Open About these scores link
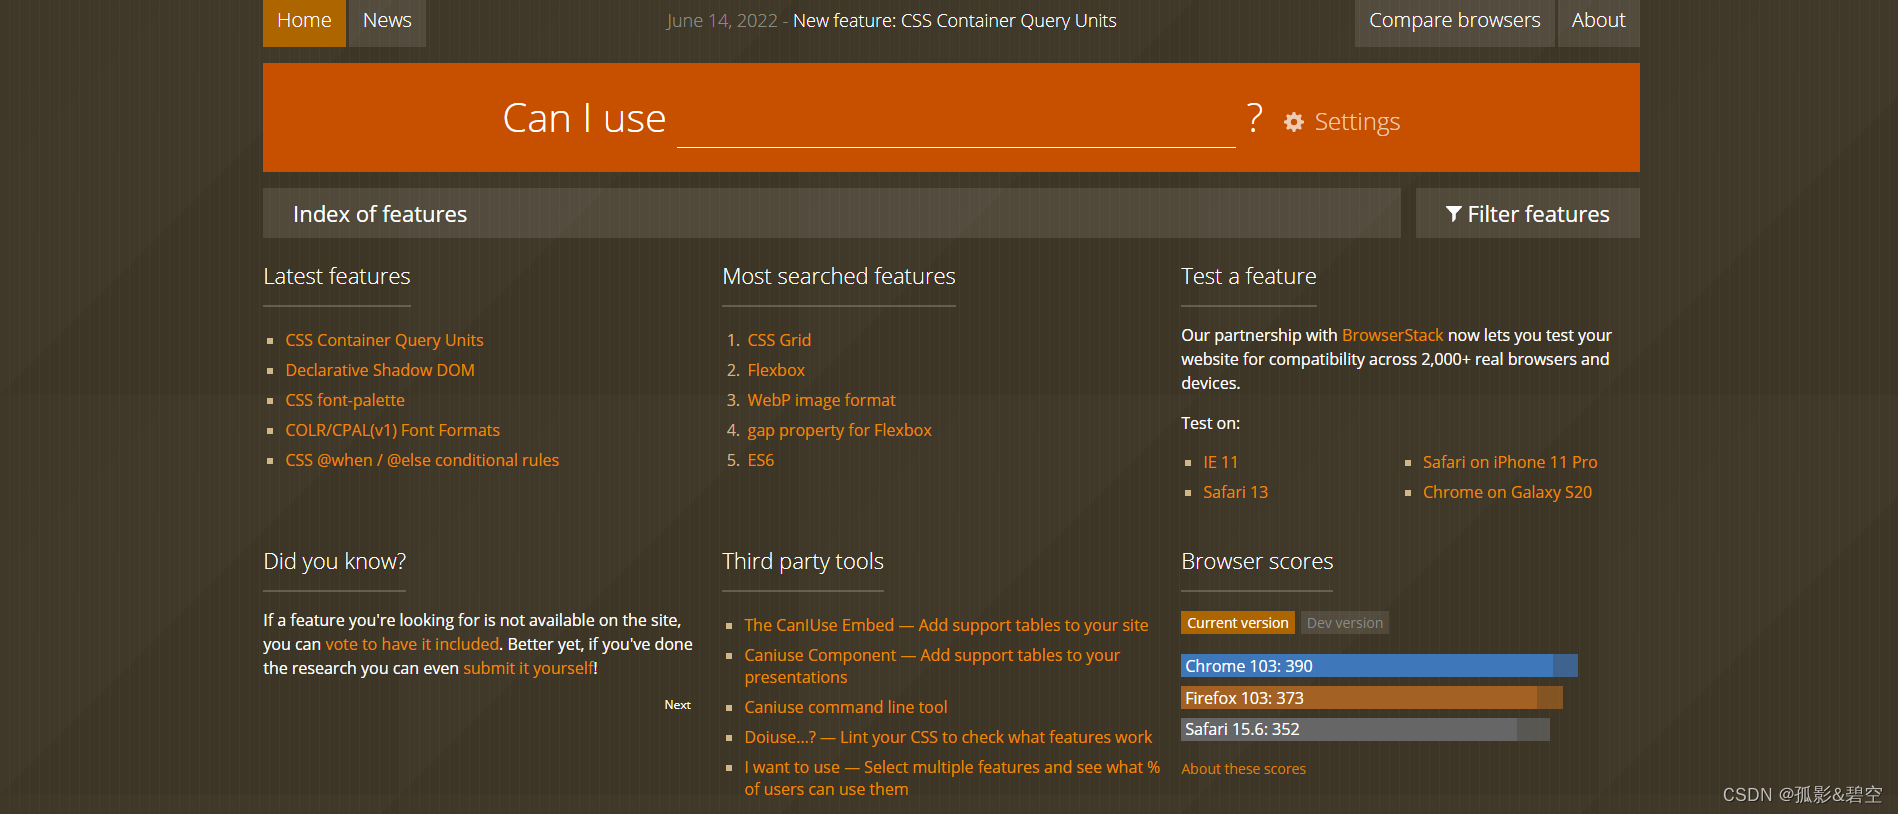Viewport: 1898px width, 814px height. (x=1243, y=769)
